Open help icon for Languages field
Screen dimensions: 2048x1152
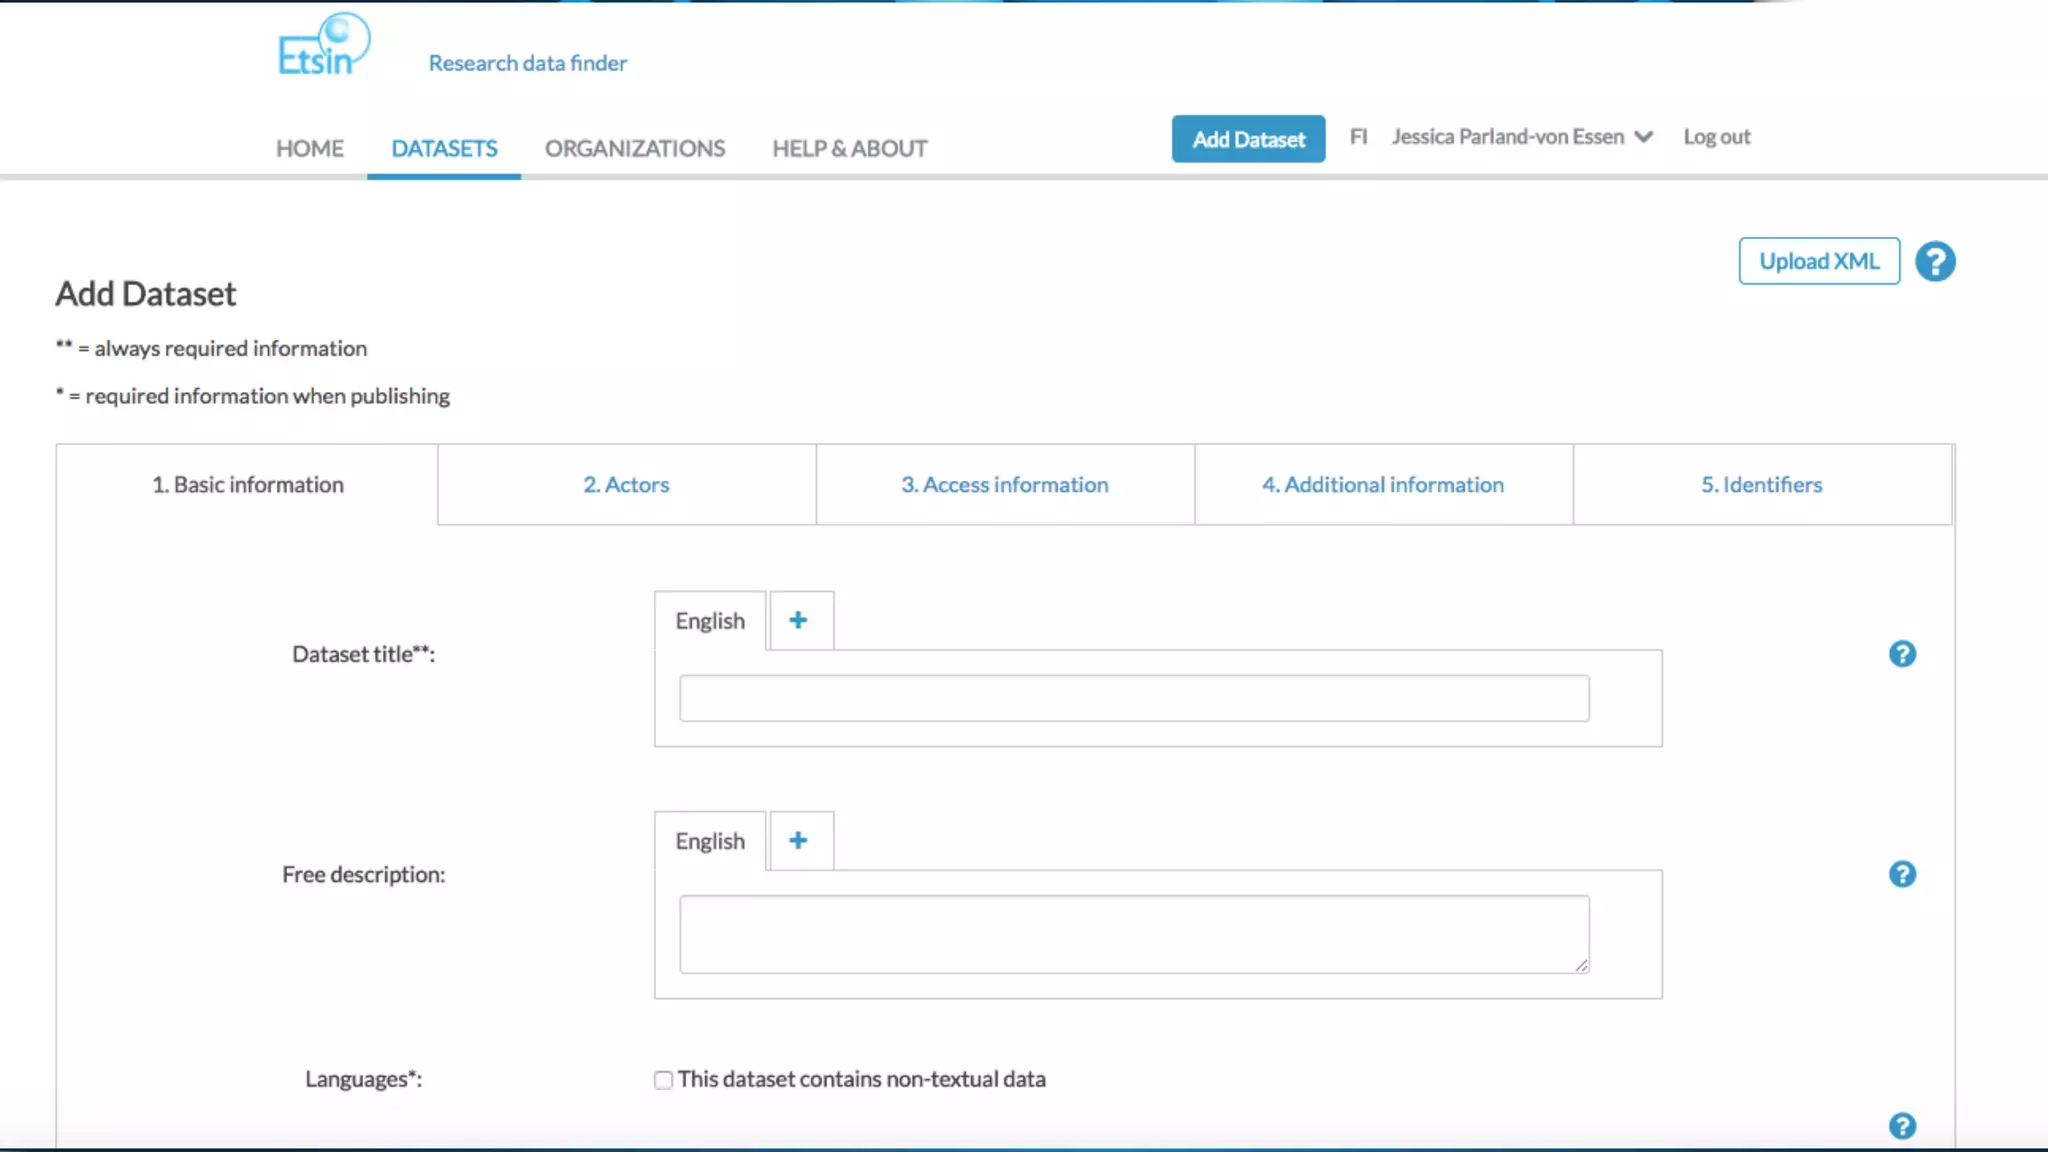[x=1901, y=1126]
